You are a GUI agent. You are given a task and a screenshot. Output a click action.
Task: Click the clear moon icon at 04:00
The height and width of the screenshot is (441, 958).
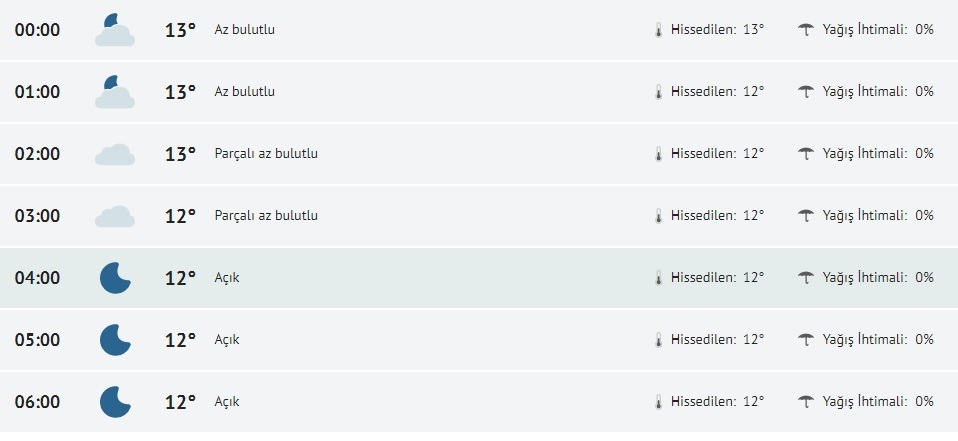(x=115, y=278)
